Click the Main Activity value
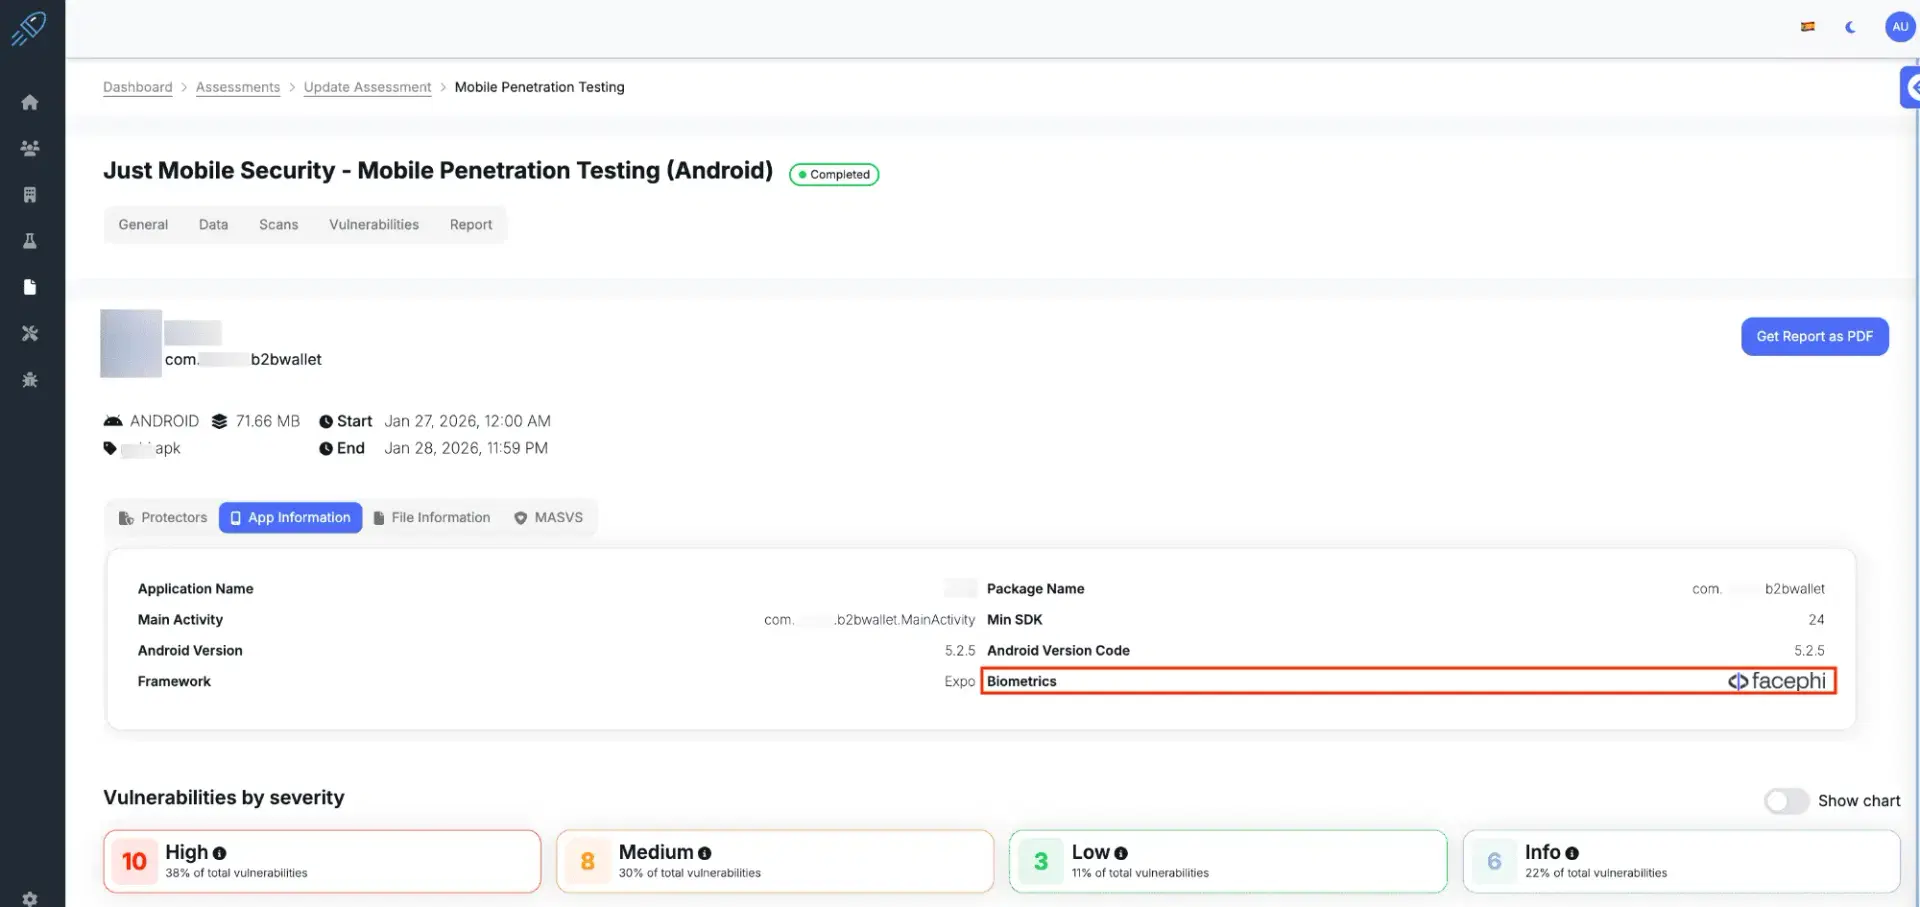1920x907 pixels. [x=870, y=620]
